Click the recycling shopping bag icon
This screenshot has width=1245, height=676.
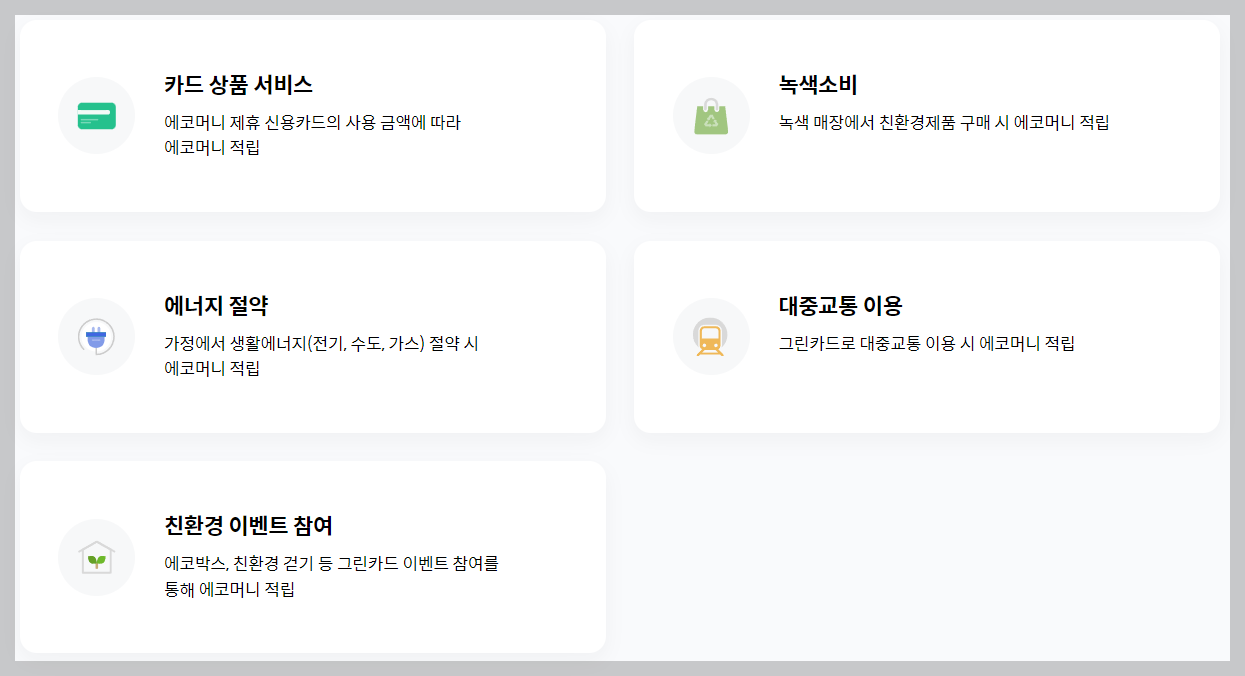pos(711,114)
